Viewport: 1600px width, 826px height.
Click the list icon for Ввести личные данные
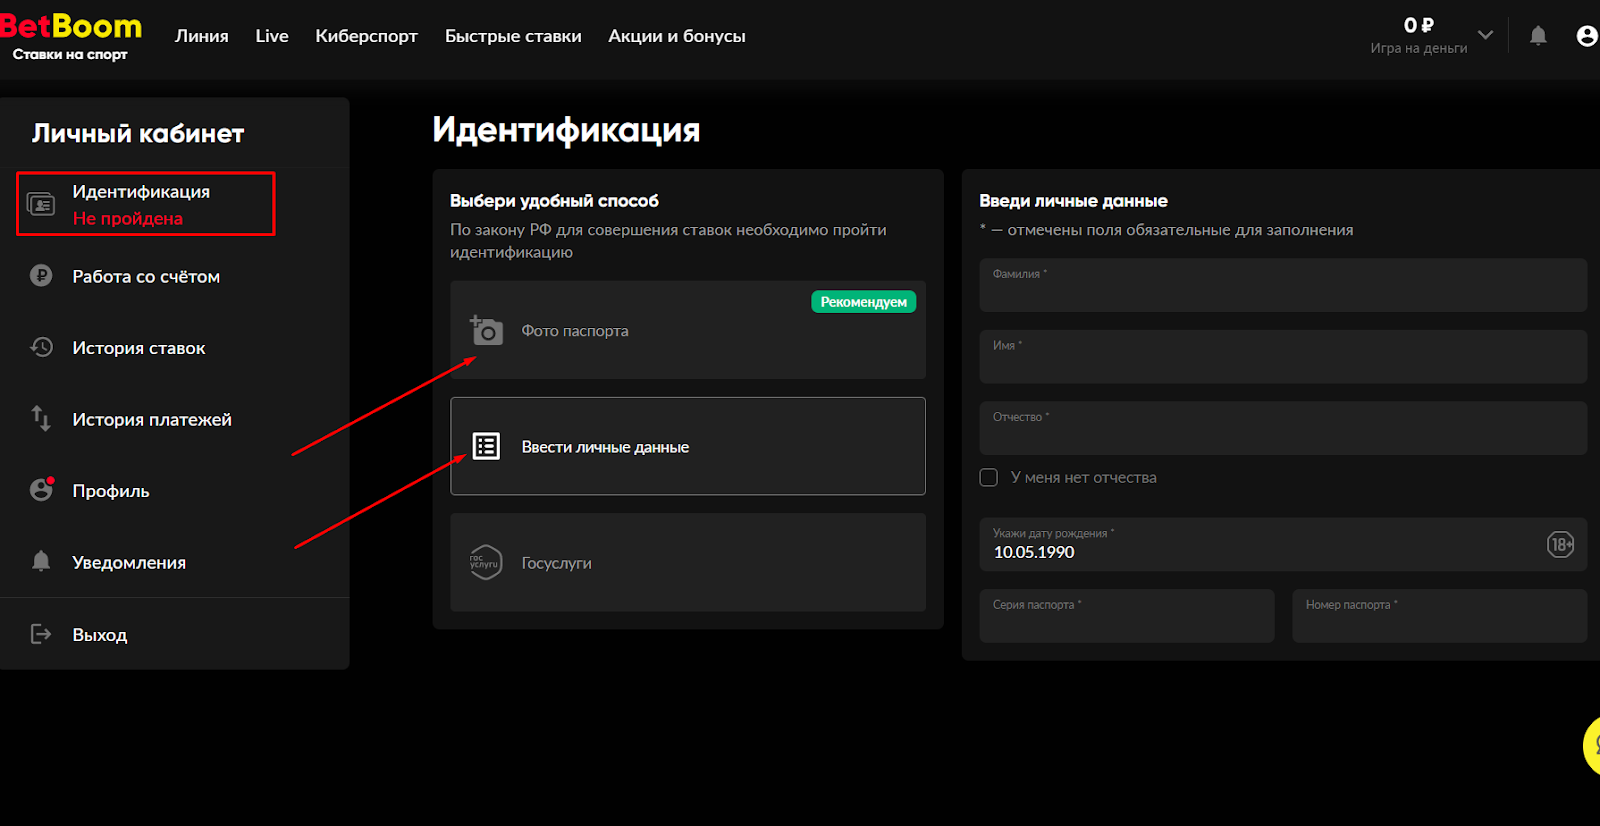[x=486, y=446]
